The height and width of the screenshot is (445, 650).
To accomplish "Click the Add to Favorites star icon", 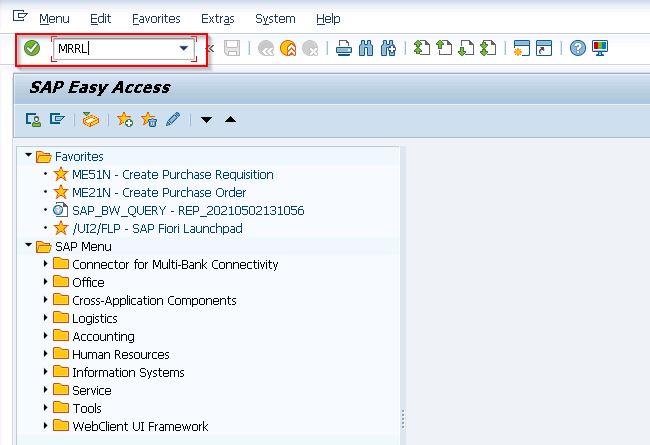I will pos(125,119).
